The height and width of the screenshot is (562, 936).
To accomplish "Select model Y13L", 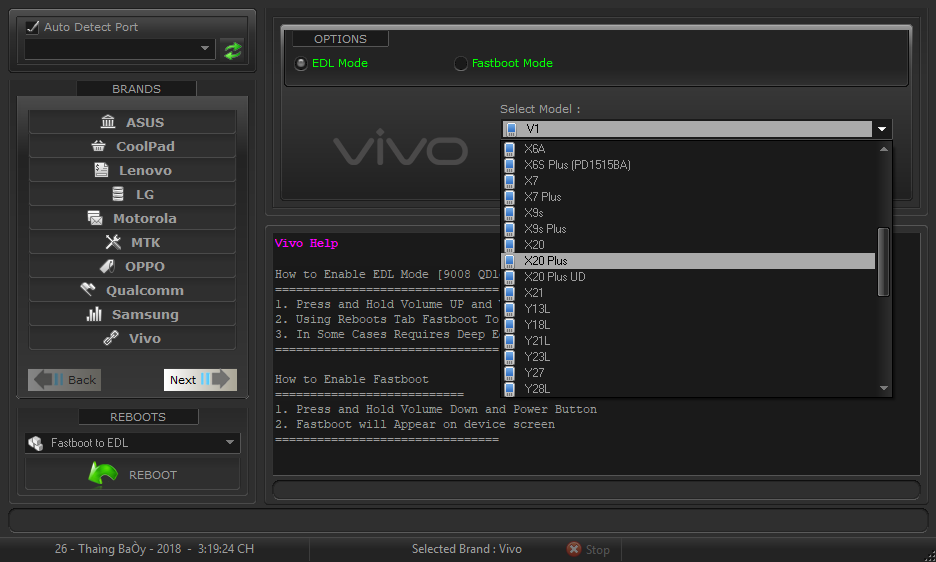I will (688, 309).
